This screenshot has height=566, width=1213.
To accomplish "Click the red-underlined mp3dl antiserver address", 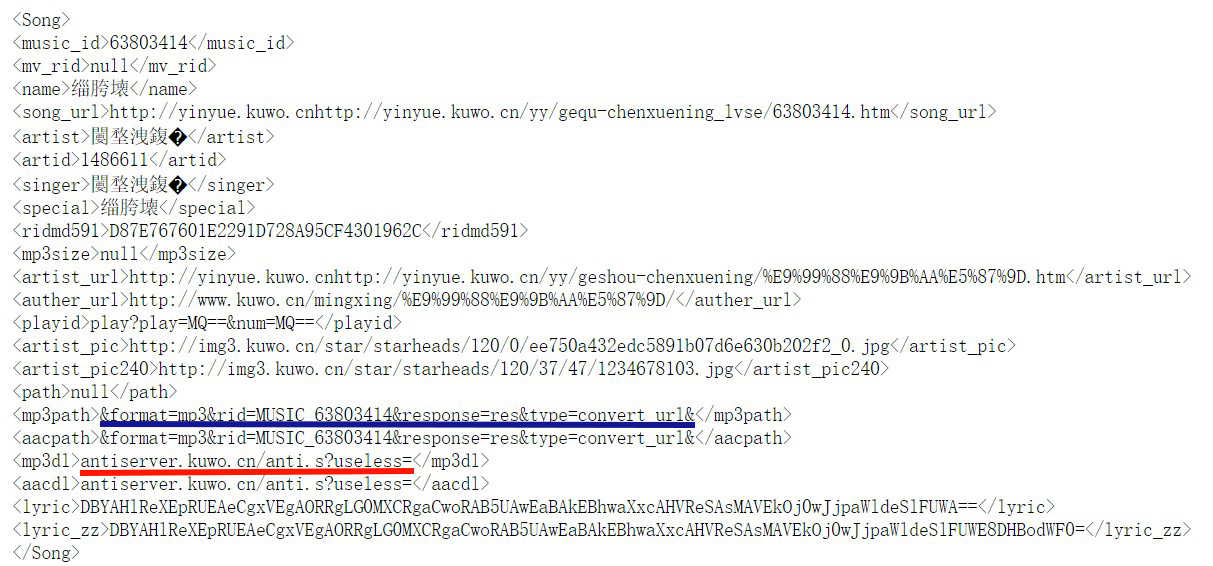I will tap(247, 461).
